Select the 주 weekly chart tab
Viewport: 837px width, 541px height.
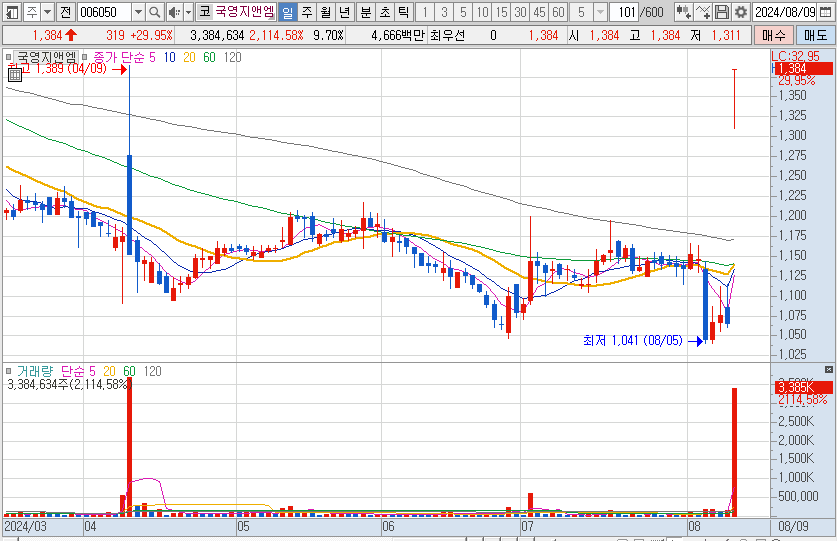point(306,12)
